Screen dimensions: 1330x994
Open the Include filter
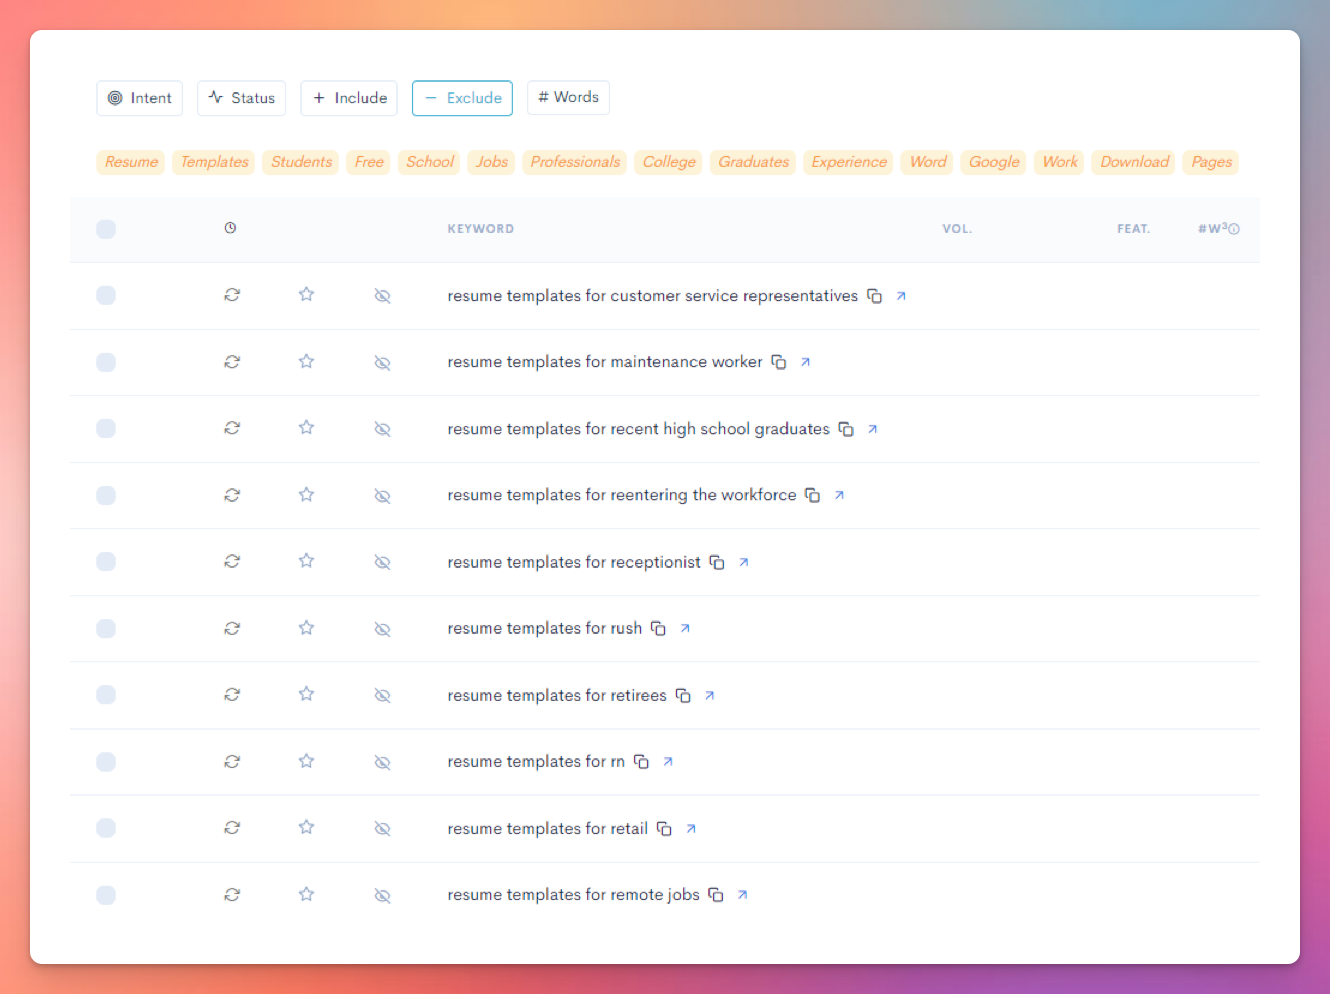349,98
